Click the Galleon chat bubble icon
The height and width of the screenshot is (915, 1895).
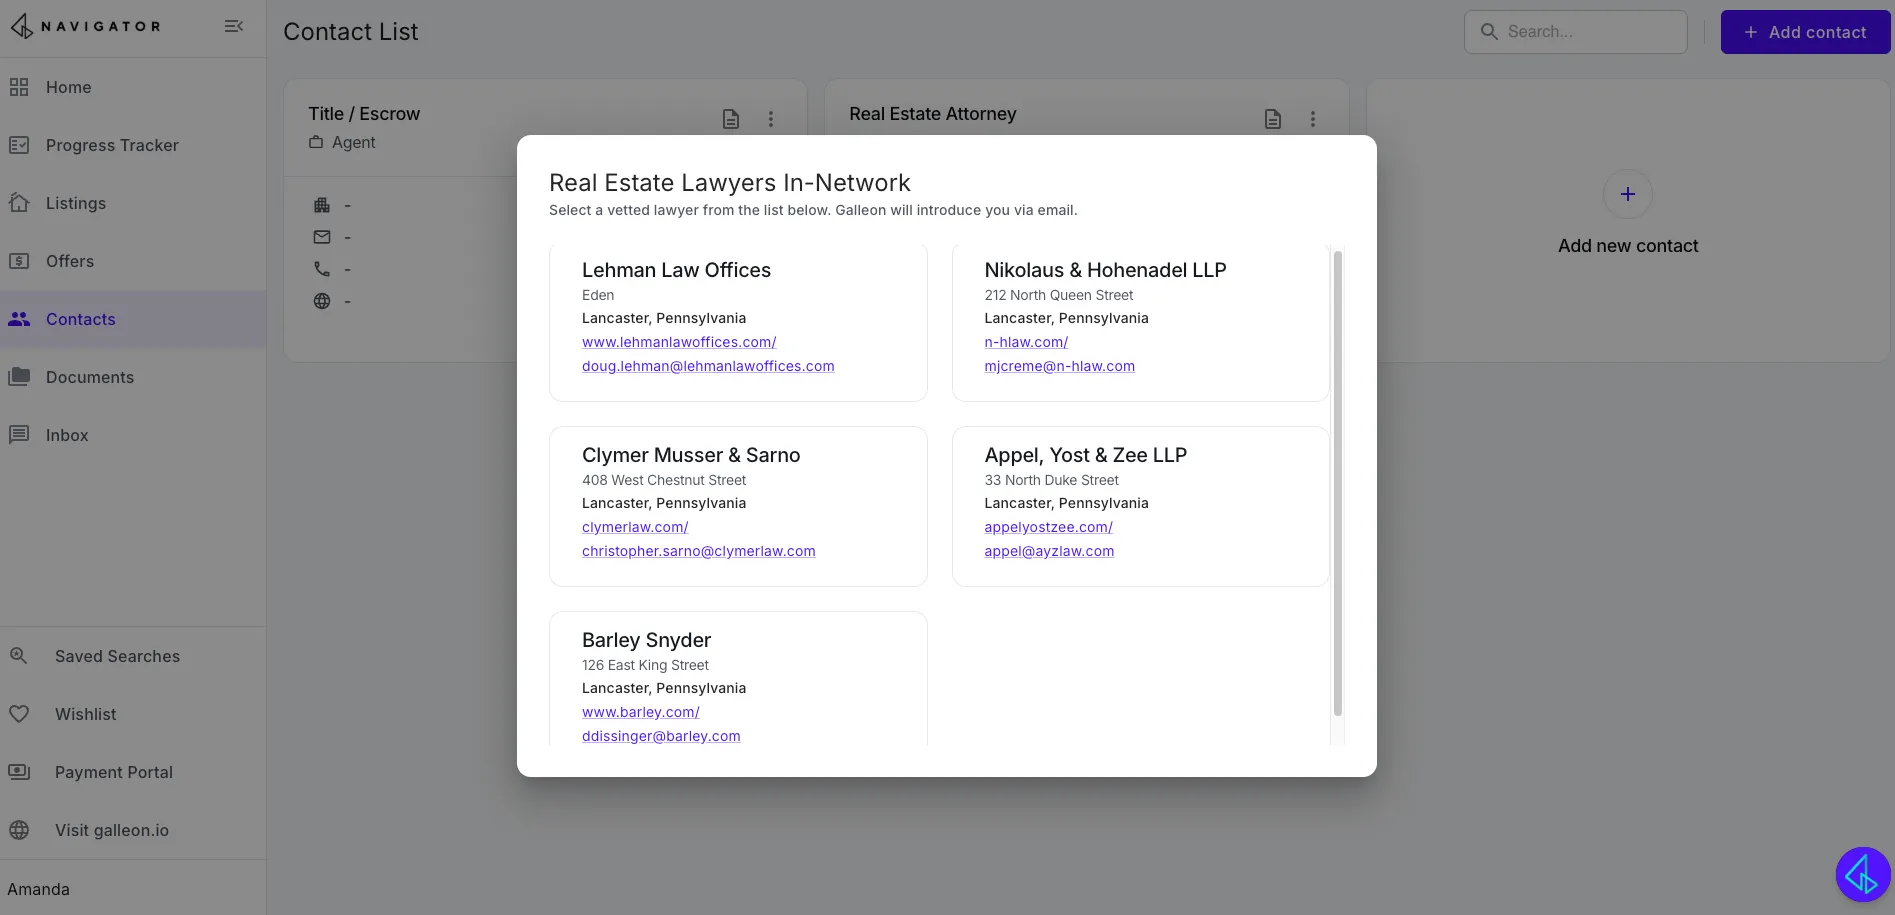coord(1862,875)
